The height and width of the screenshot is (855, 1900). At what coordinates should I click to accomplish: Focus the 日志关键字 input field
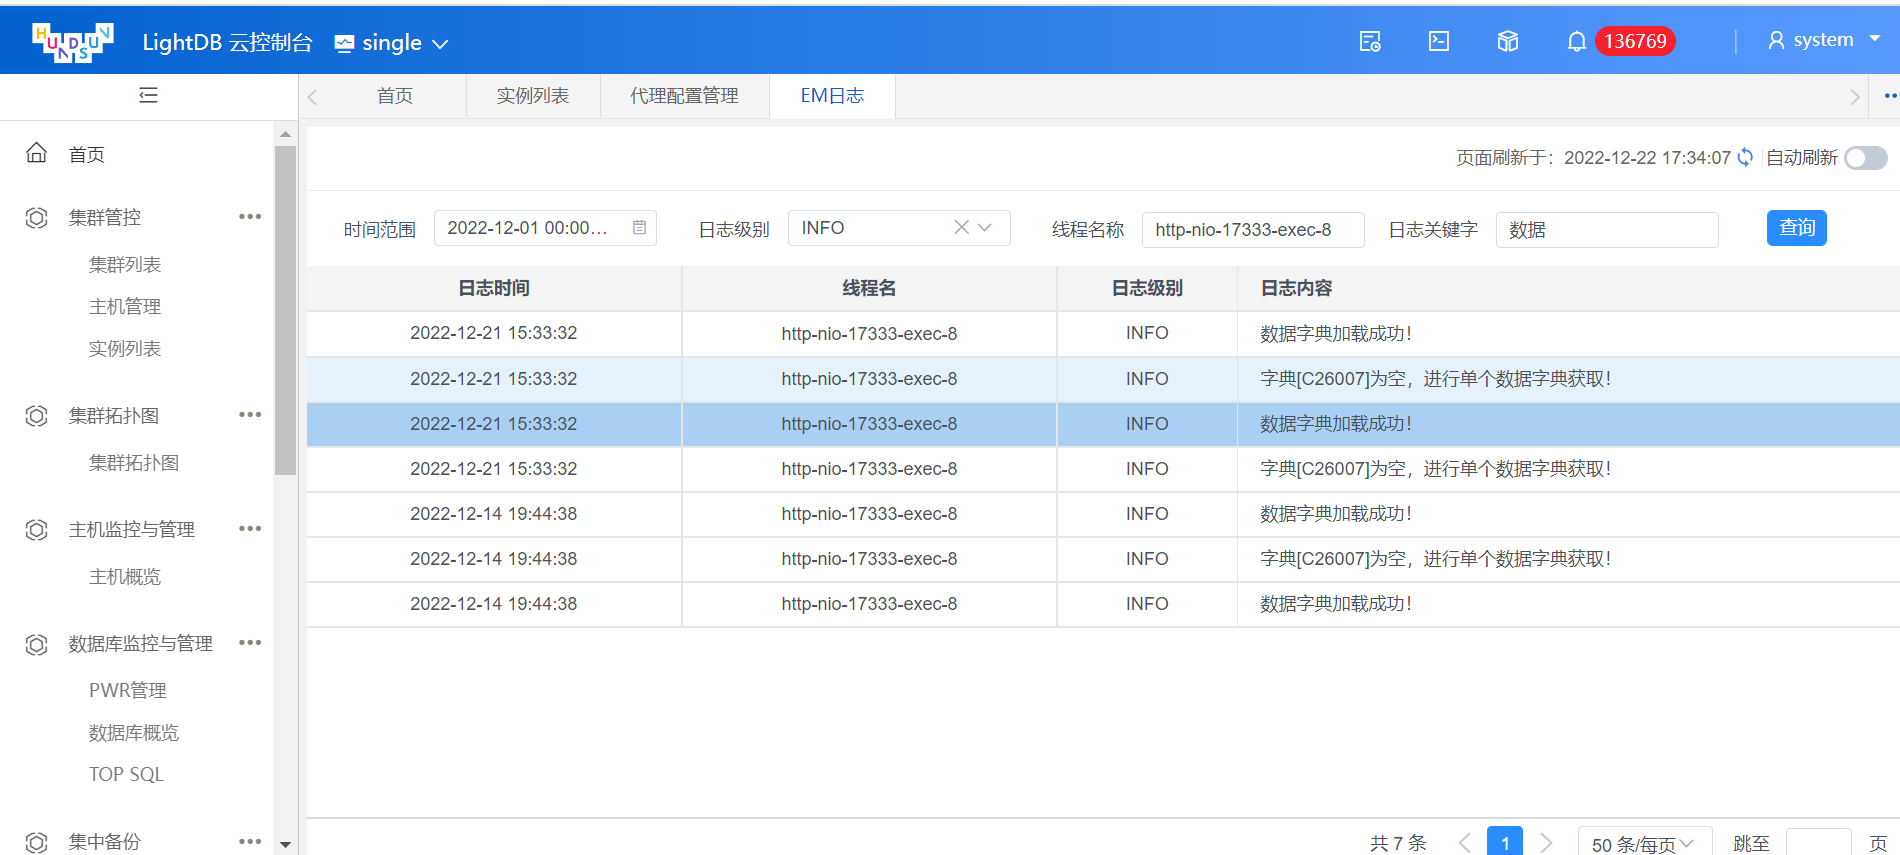(x=1607, y=229)
